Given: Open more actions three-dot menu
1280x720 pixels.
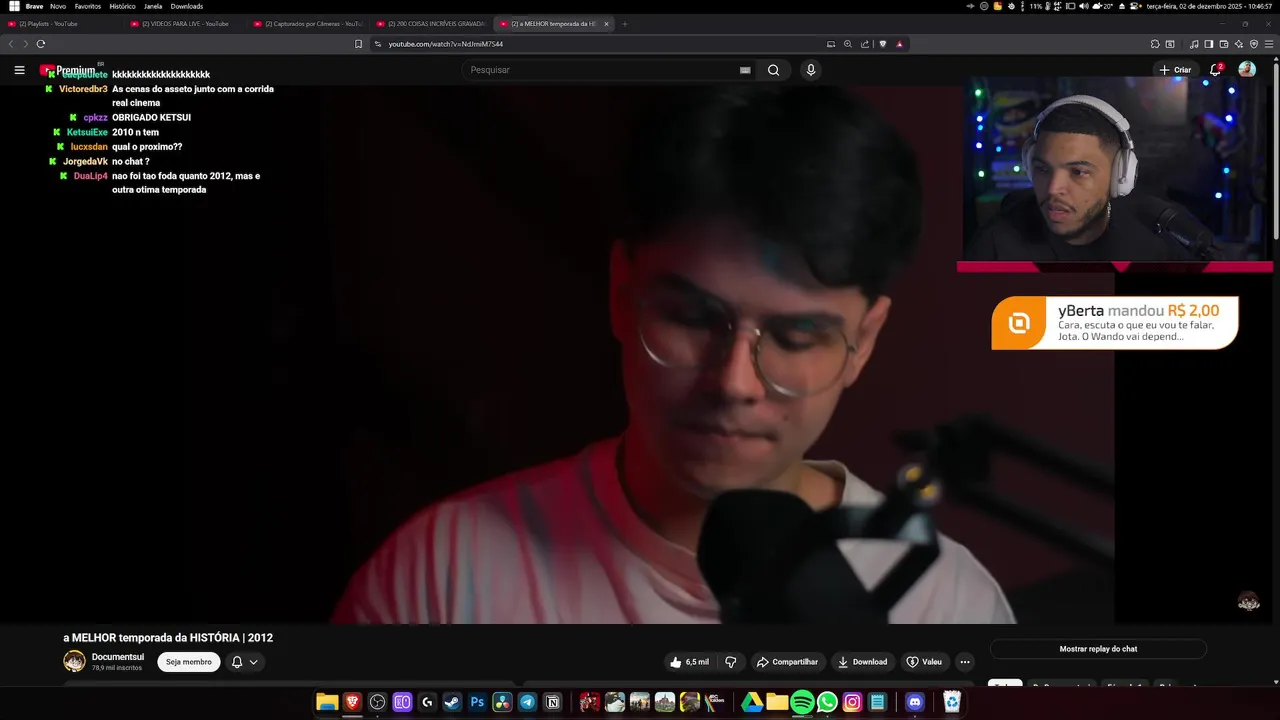Looking at the screenshot, I should point(965,662).
